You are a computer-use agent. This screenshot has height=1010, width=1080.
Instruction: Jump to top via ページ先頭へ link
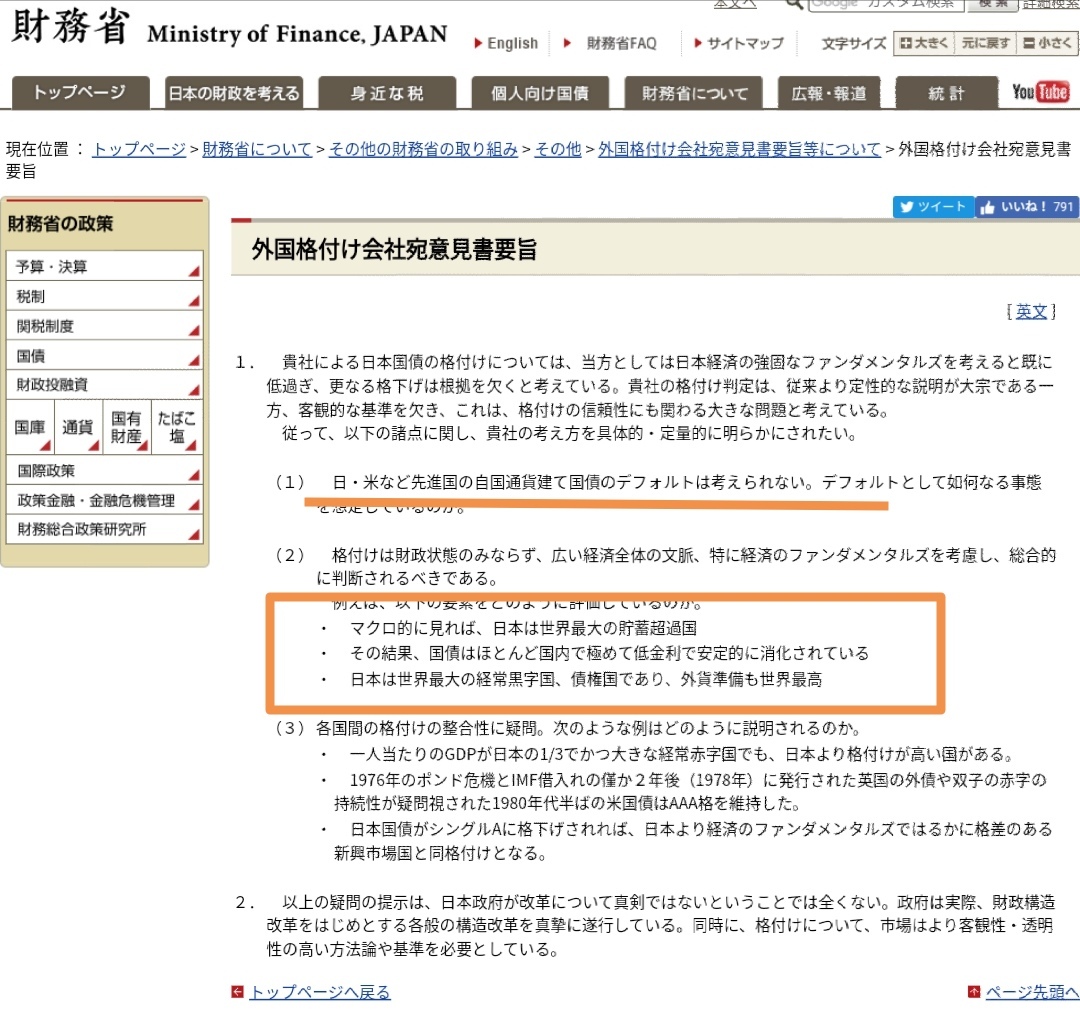tap(1031, 992)
